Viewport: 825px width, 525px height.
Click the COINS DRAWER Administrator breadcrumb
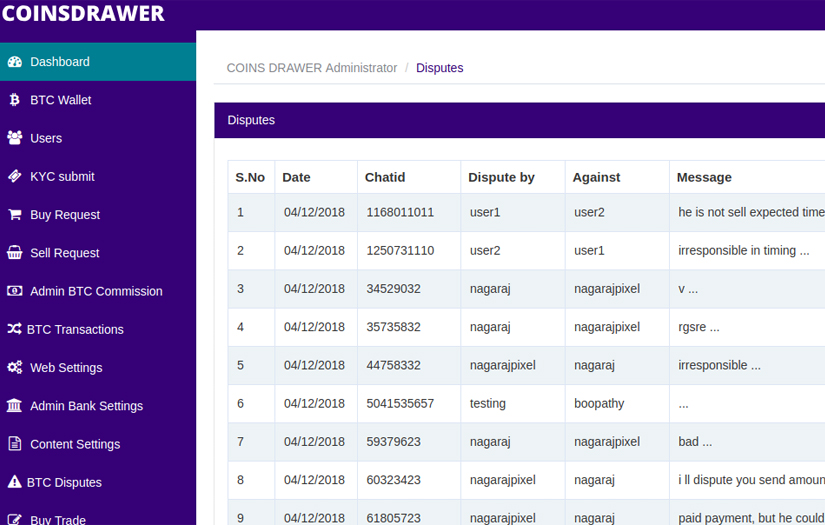[311, 68]
